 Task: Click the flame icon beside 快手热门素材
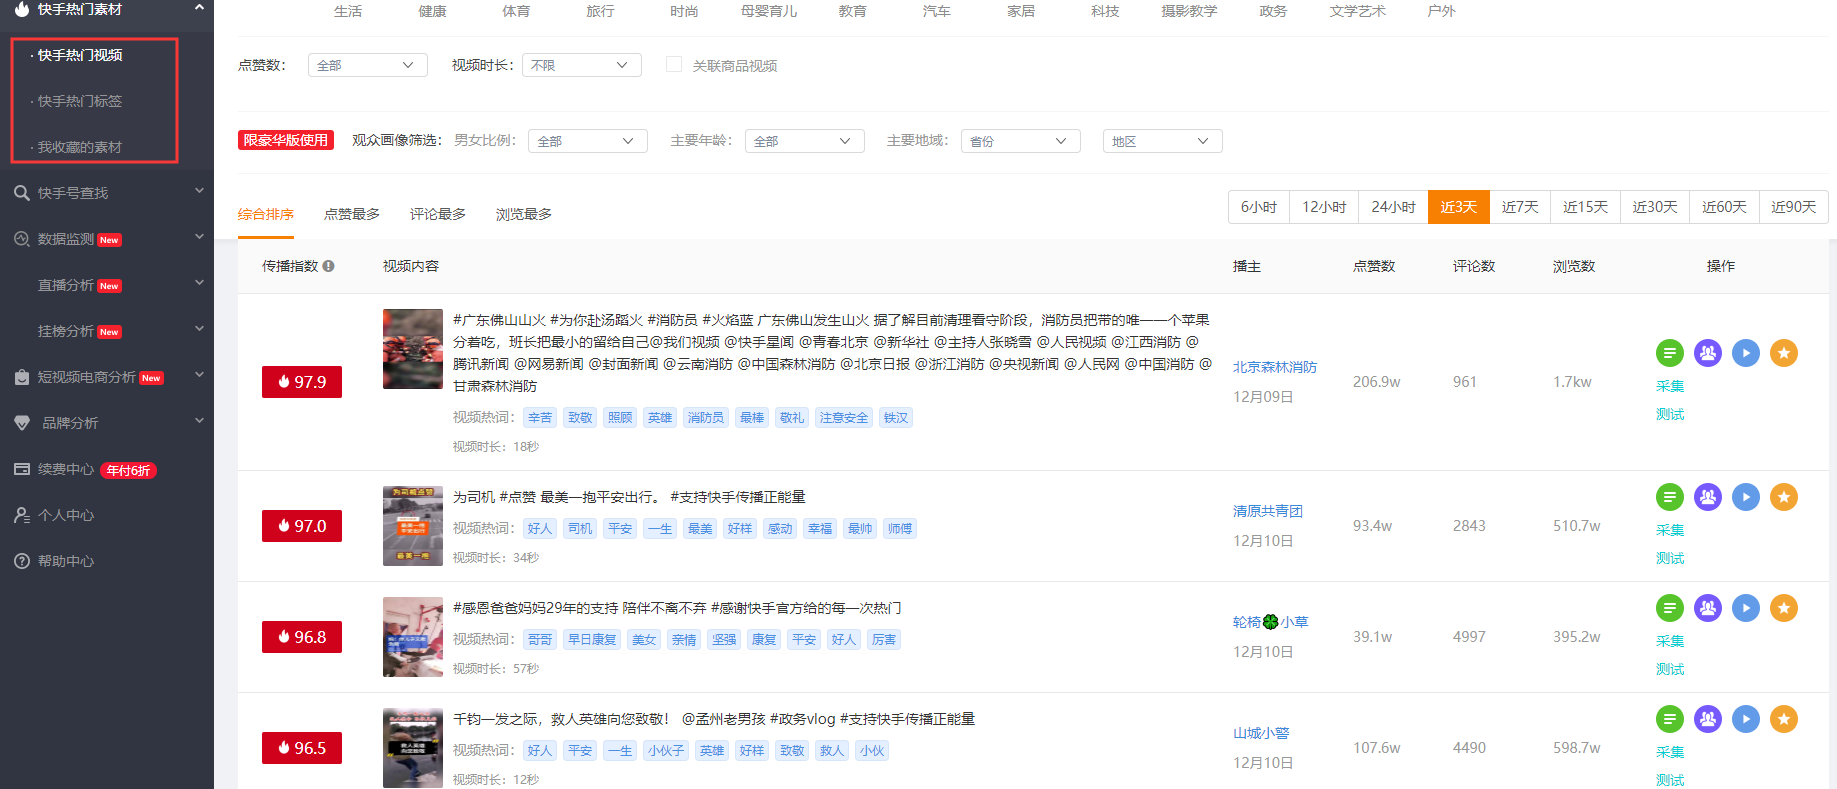tap(21, 9)
